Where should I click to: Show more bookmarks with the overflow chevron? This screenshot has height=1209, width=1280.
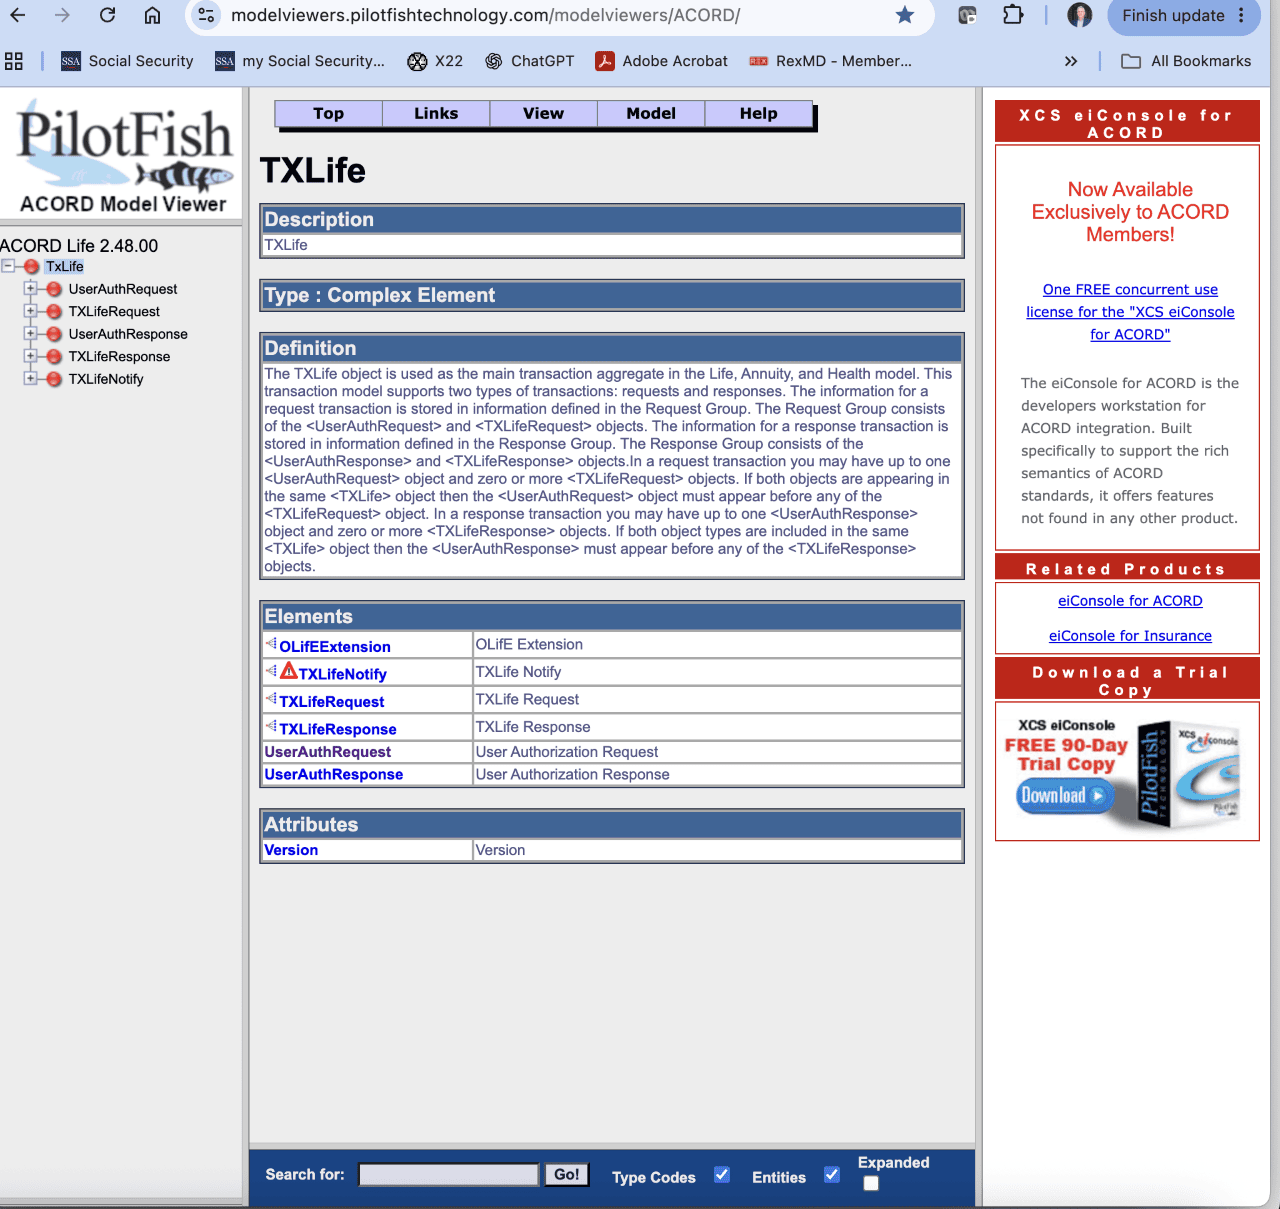(x=1071, y=61)
